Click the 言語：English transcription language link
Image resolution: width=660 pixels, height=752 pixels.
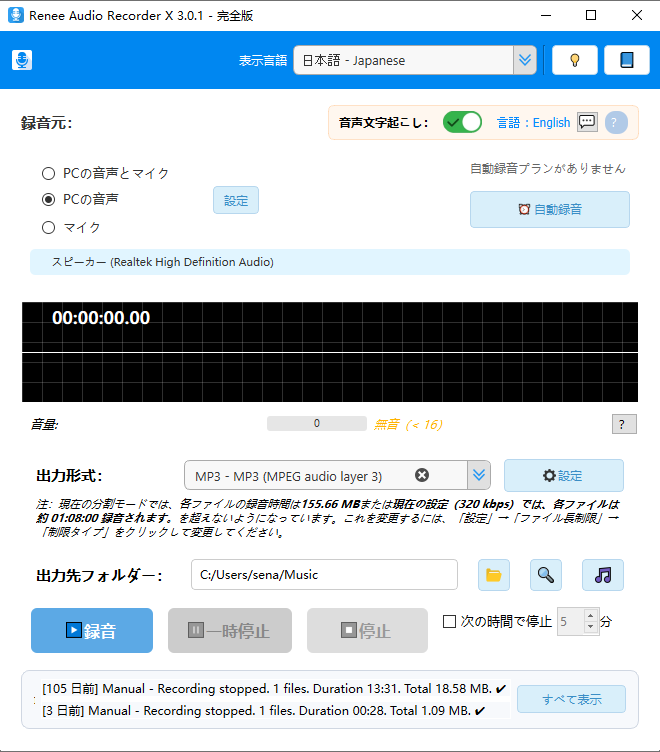[533, 123]
